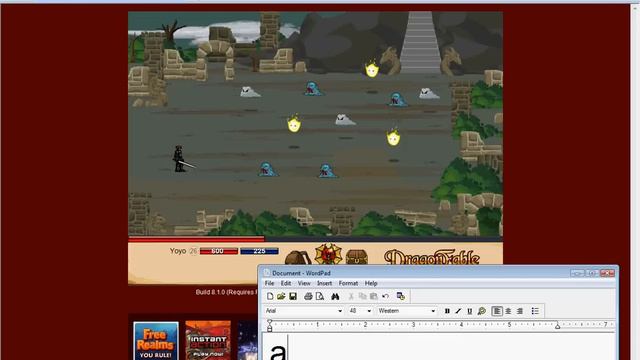Screen dimensions: 640x360
Task: Open the Free Realms ad thumbnail
Action: coord(156,341)
